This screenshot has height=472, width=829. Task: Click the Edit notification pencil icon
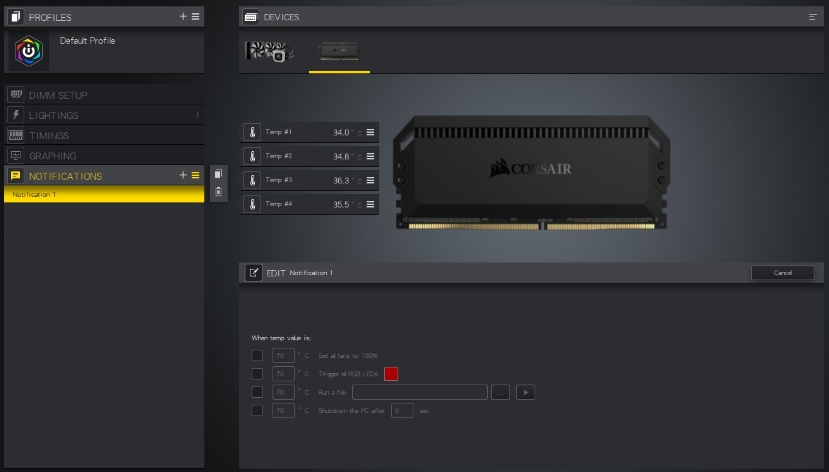click(x=253, y=273)
